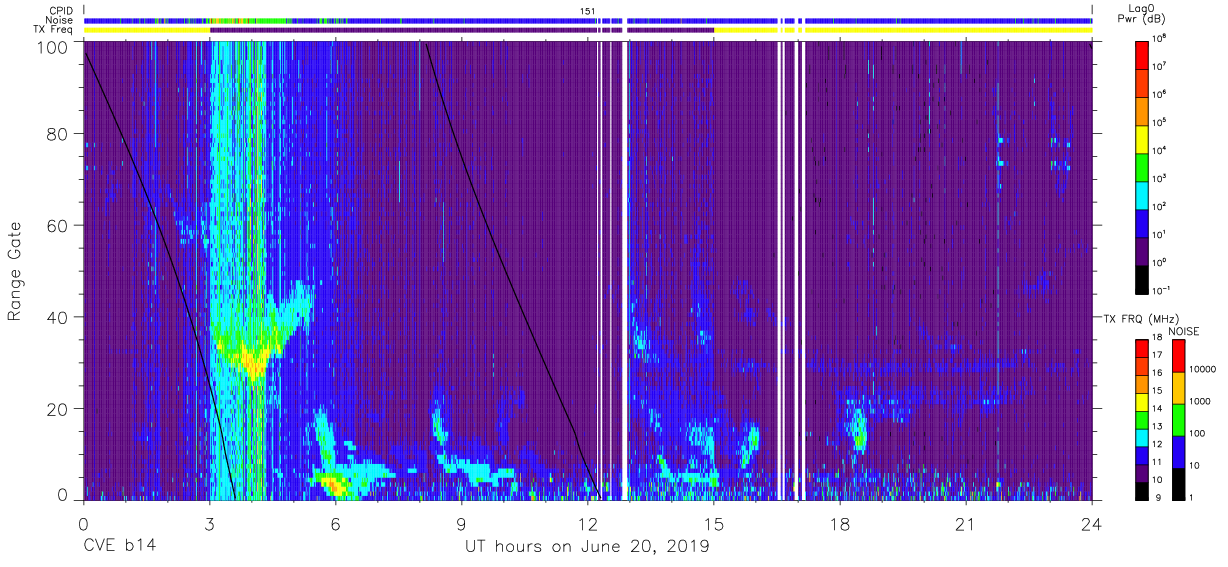This screenshot has width=1228, height=567.
Task: Click the 10000 label on NOISE colorbar
Action: [1203, 369]
